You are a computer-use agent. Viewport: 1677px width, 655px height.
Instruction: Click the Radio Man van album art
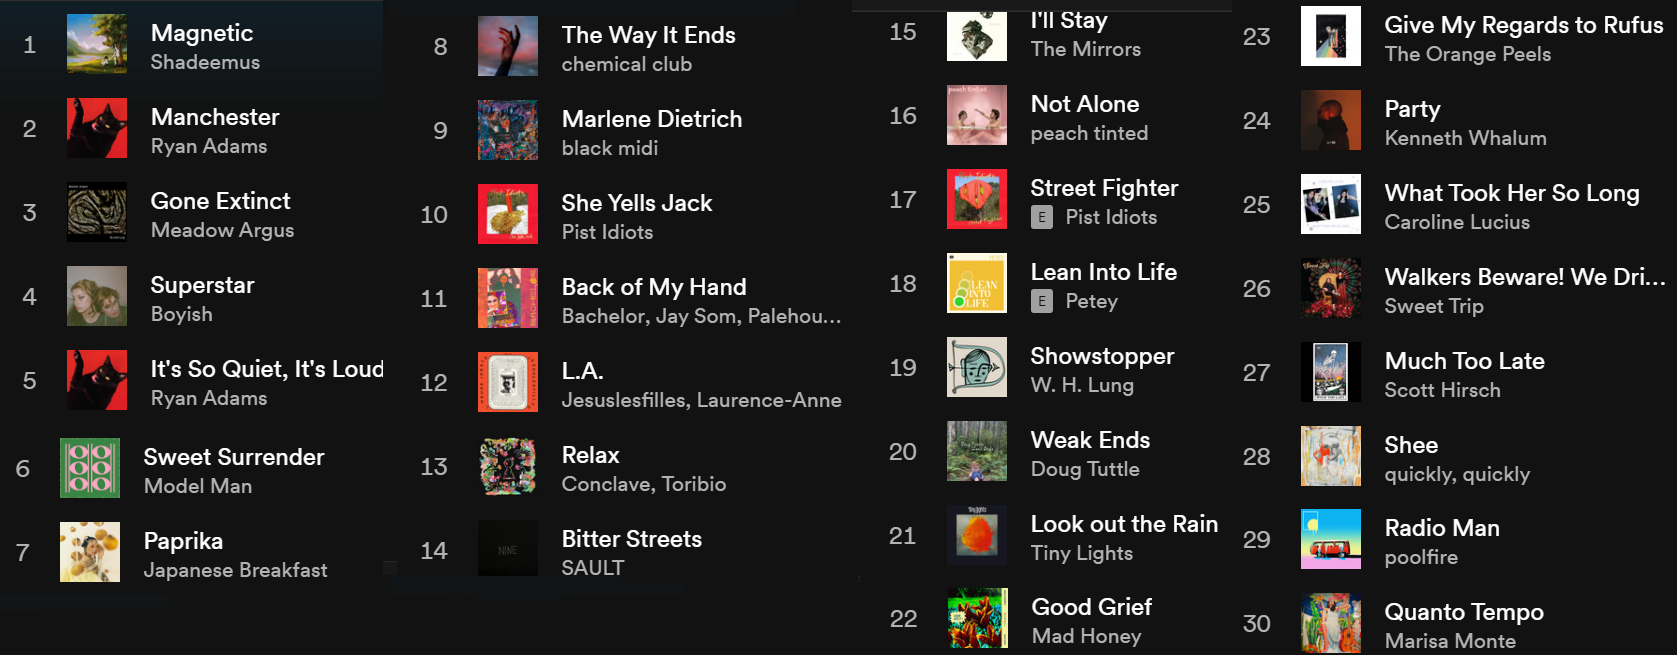click(1331, 539)
